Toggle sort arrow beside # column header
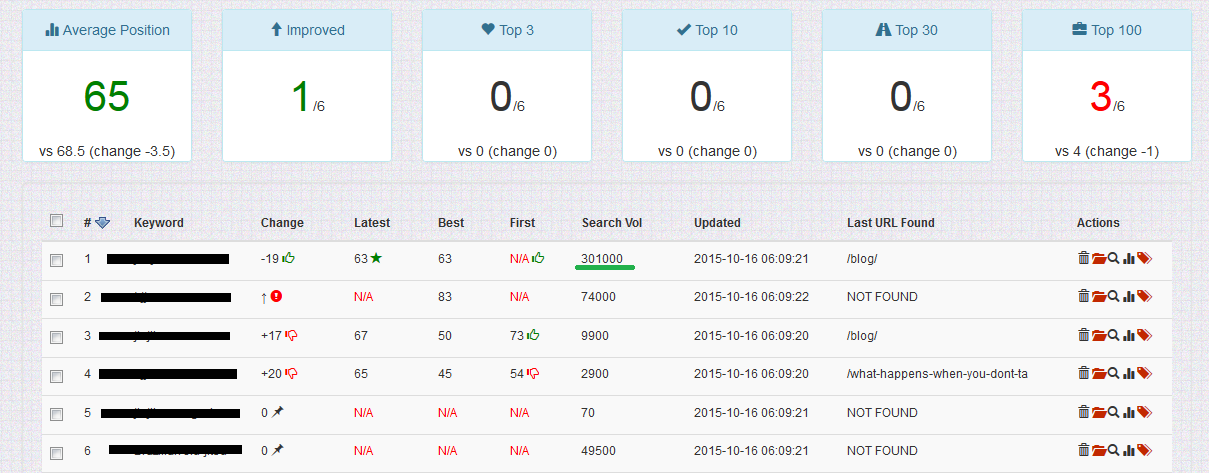The image size is (1209, 473). [x=103, y=223]
